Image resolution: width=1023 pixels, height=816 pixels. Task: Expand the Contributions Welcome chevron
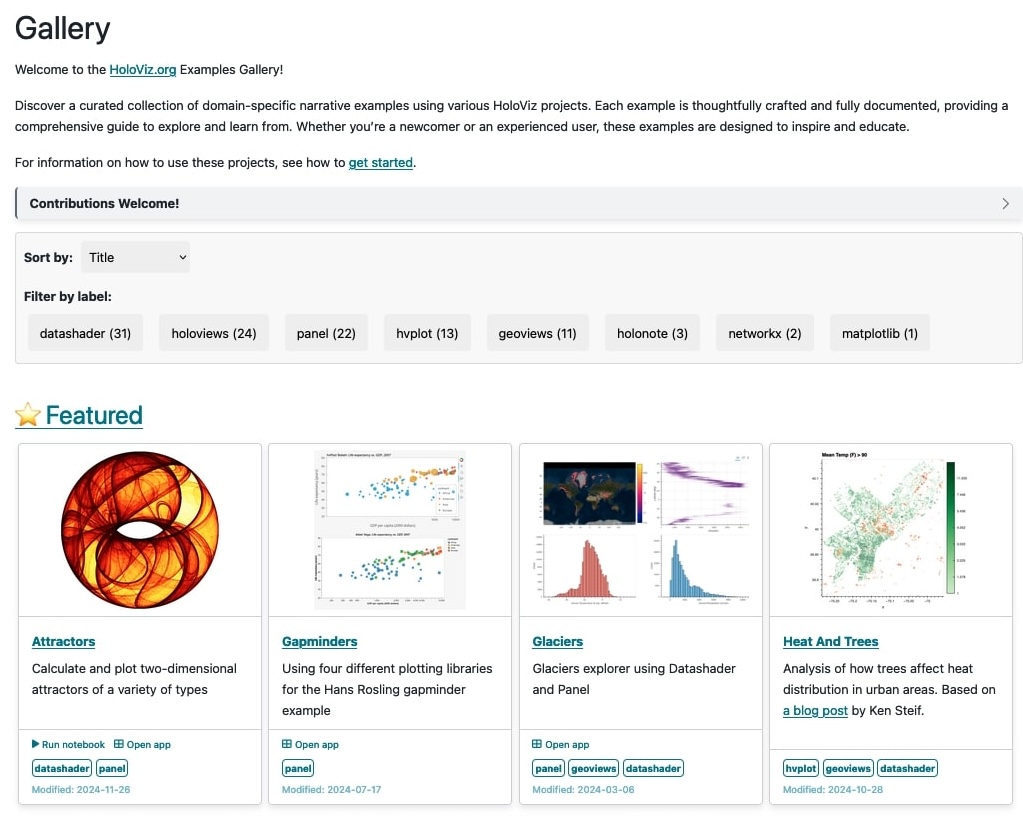pyautogui.click(x=1005, y=204)
